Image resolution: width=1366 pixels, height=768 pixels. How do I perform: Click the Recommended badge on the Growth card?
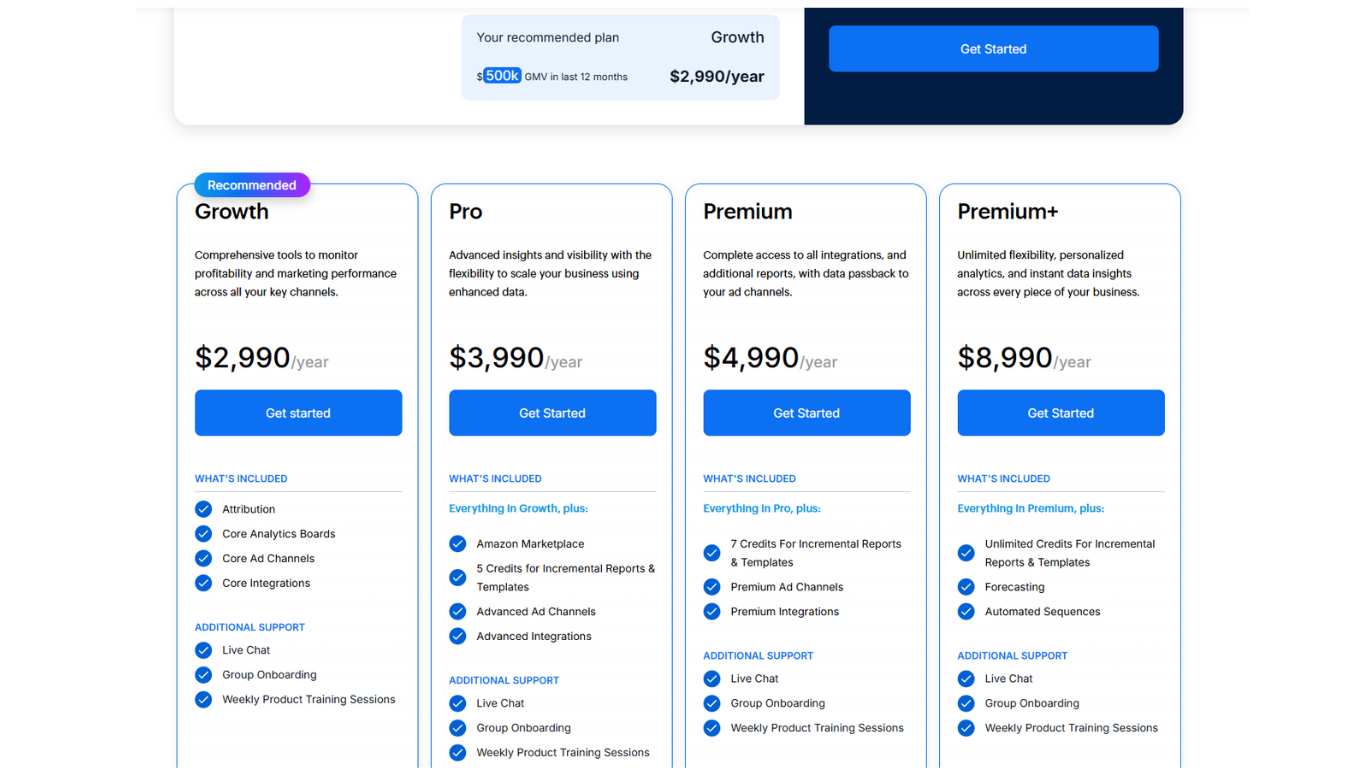pos(251,184)
